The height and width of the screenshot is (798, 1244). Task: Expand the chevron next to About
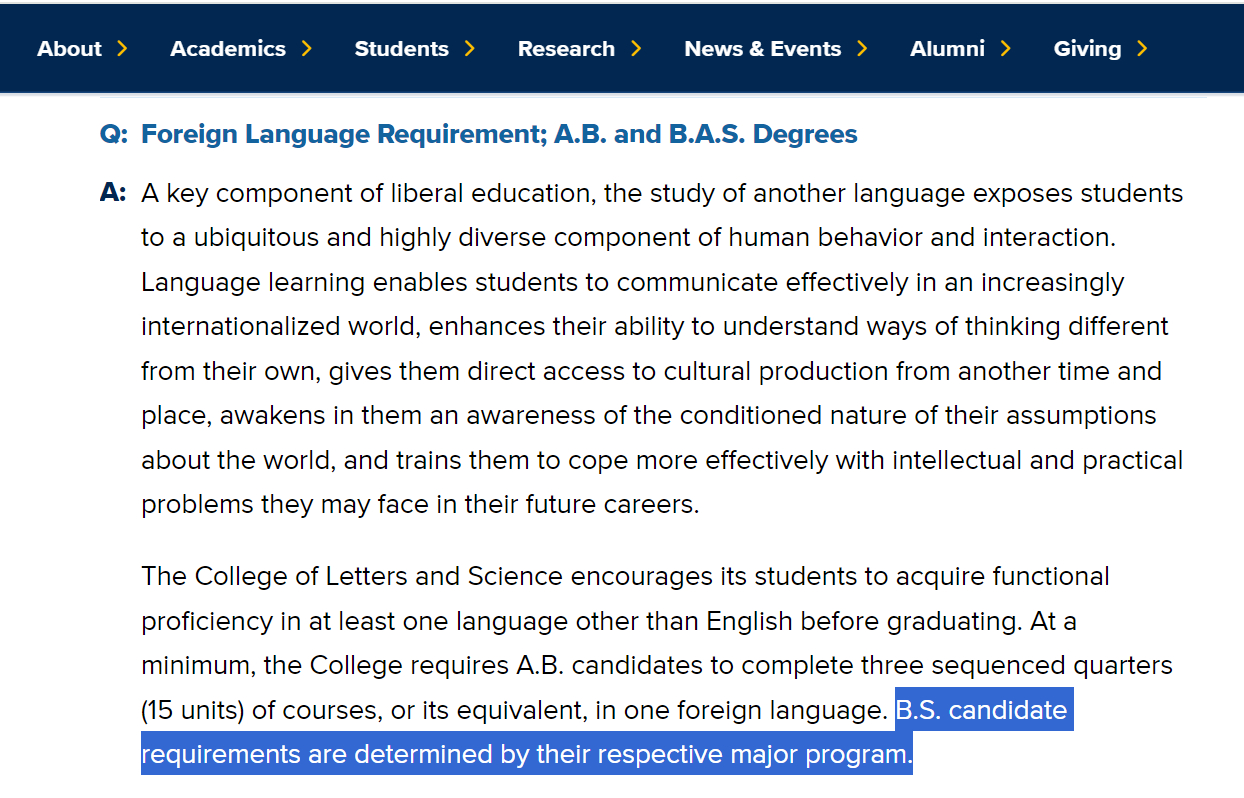(x=122, y=48)
